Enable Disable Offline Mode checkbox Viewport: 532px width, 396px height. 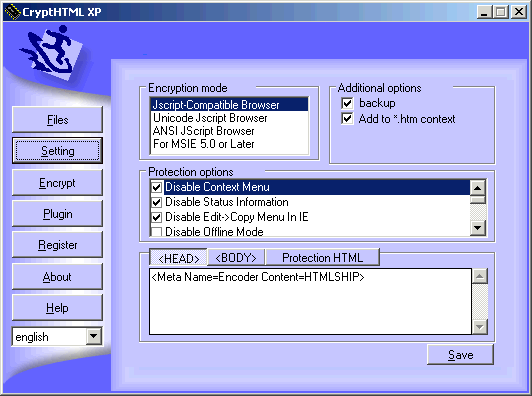point(156,232)
